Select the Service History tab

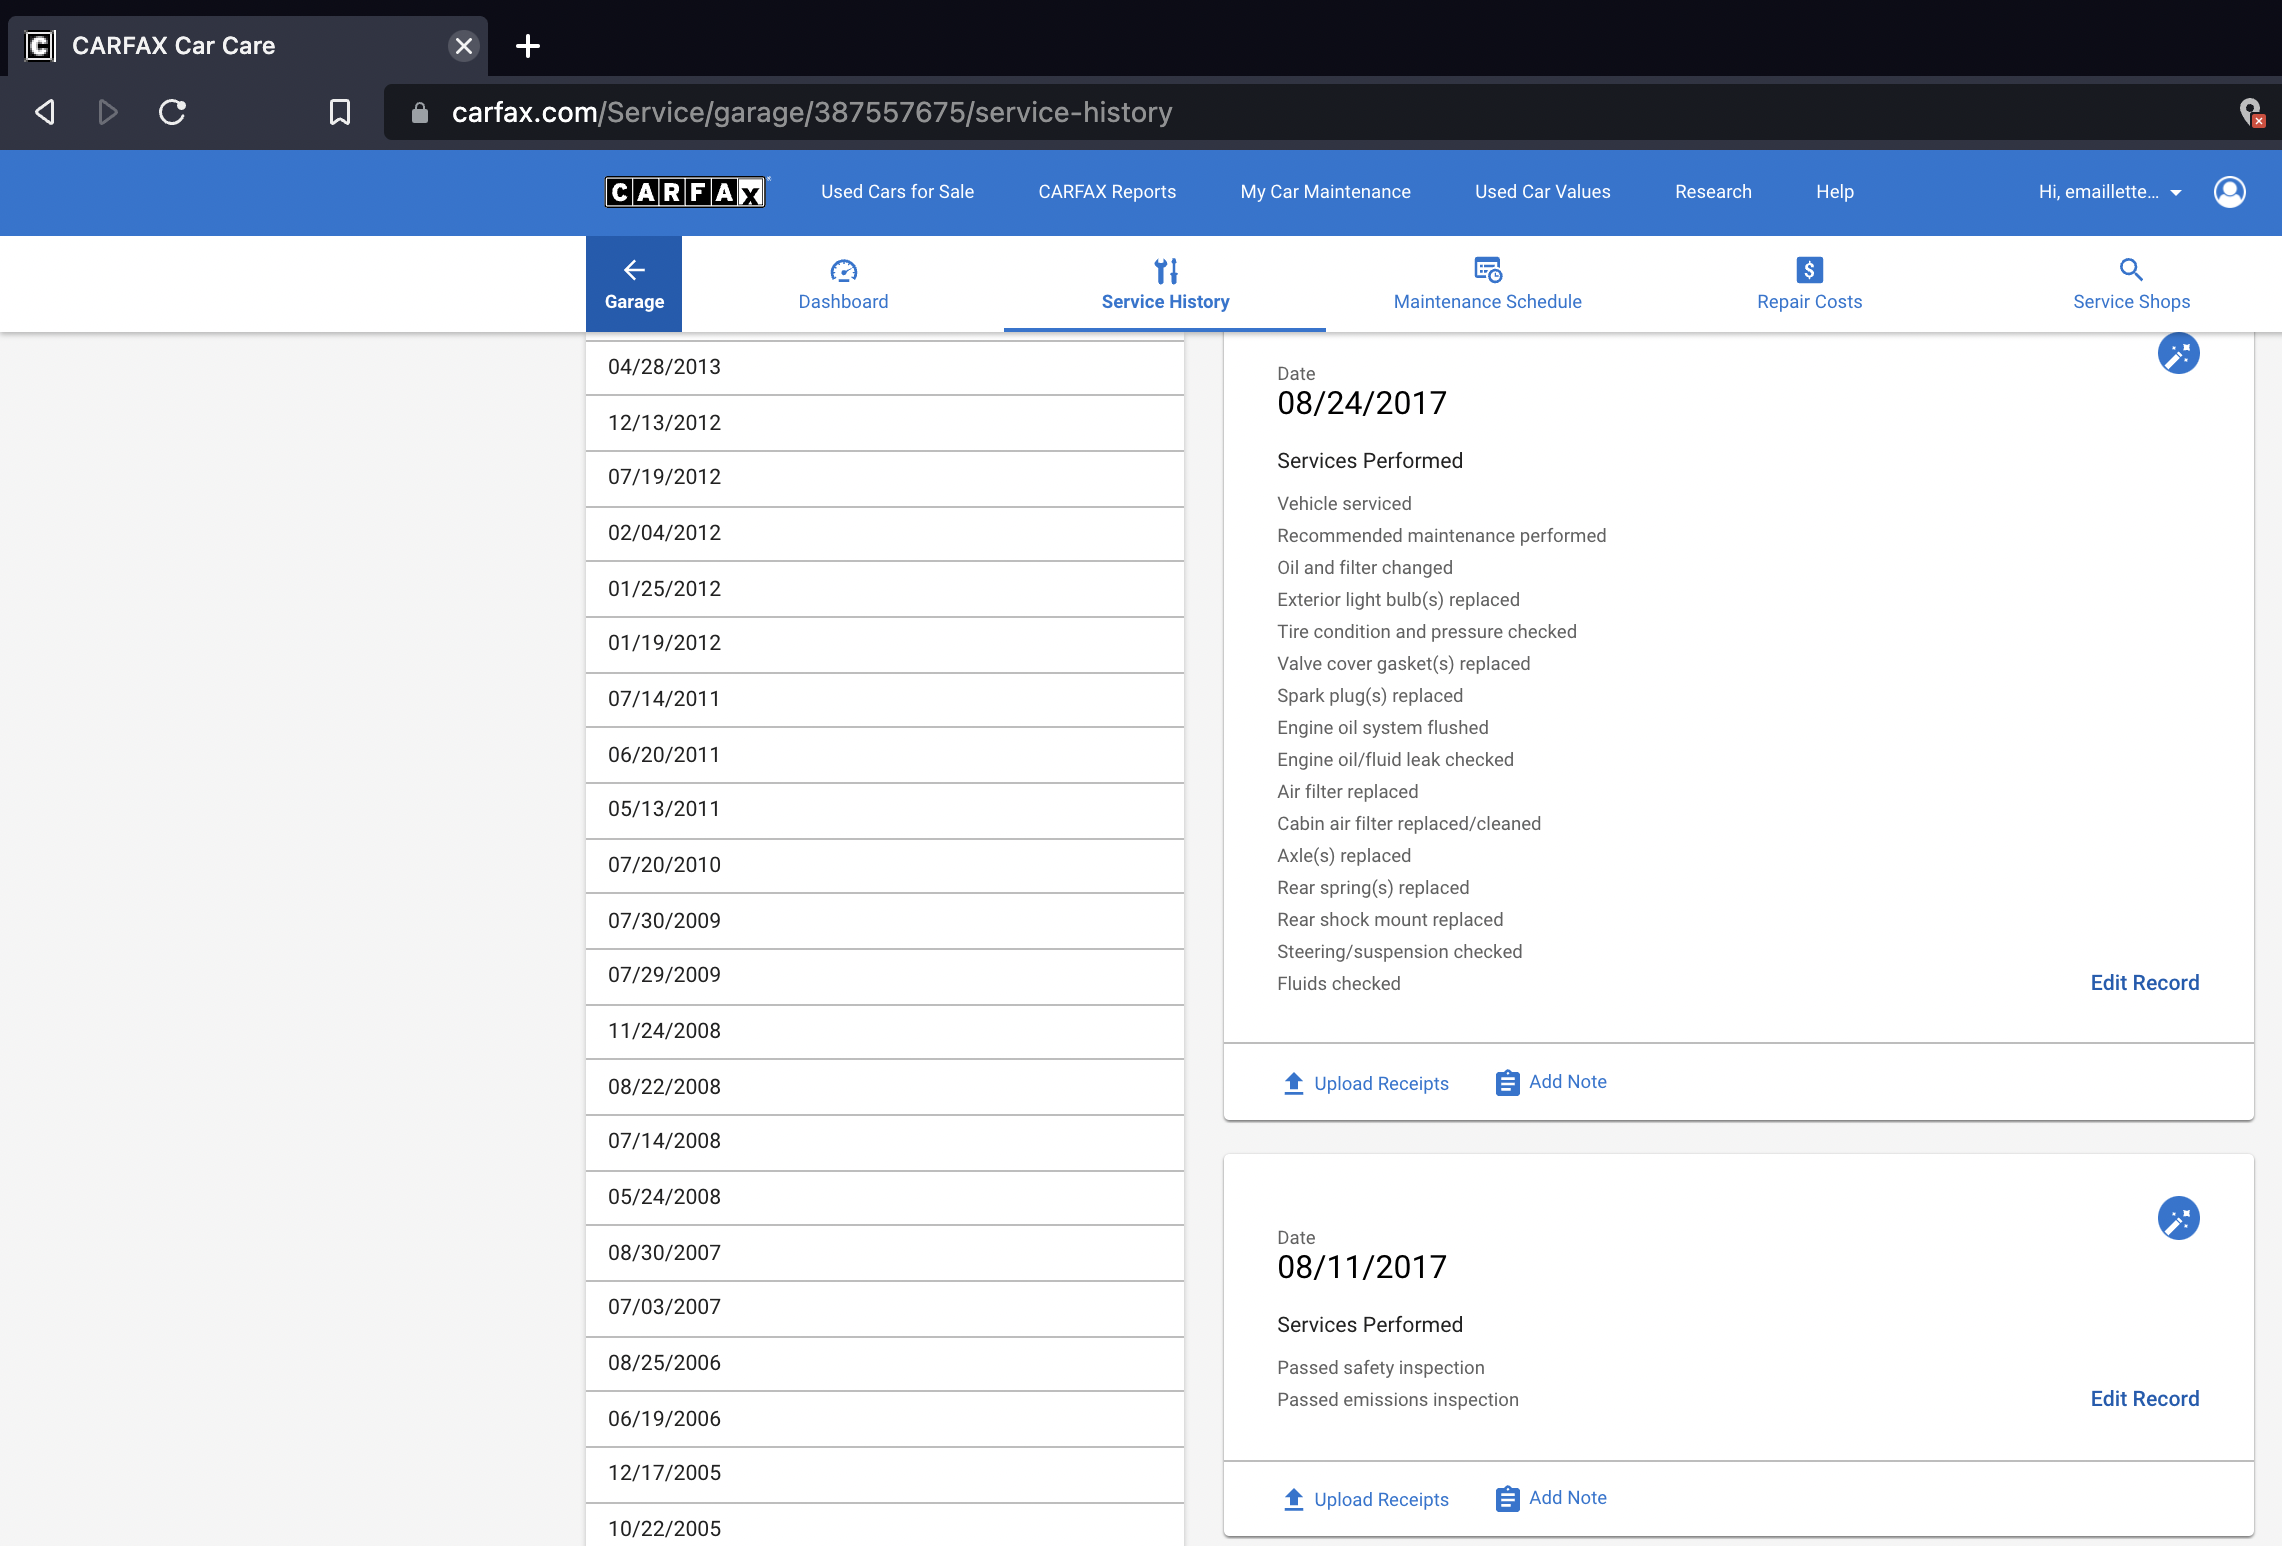1165,284
